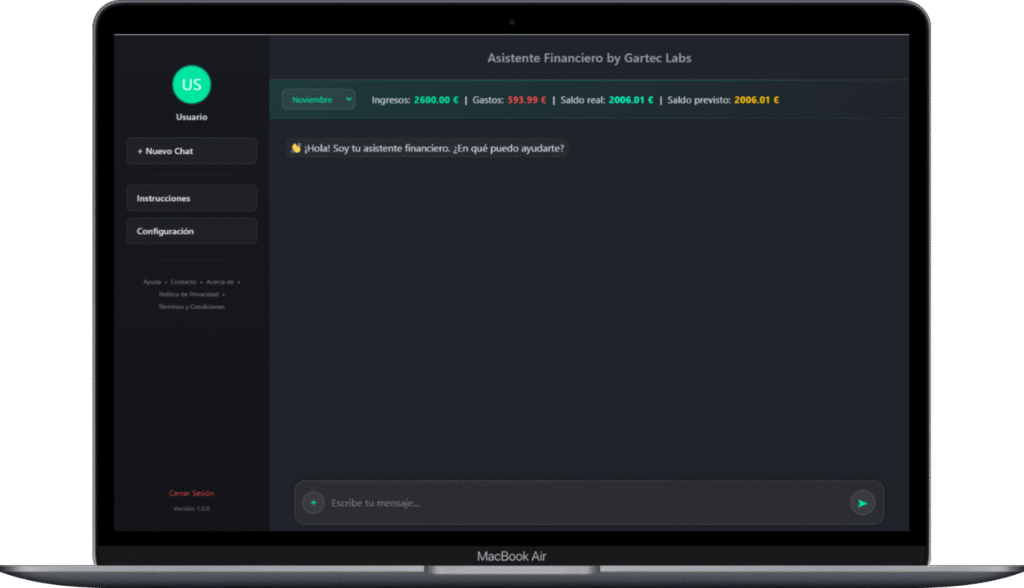Viewport: 1024px width, 588px height.
Task: Click the Ingresos amount 2600.00 €
Action: [436, 100]
